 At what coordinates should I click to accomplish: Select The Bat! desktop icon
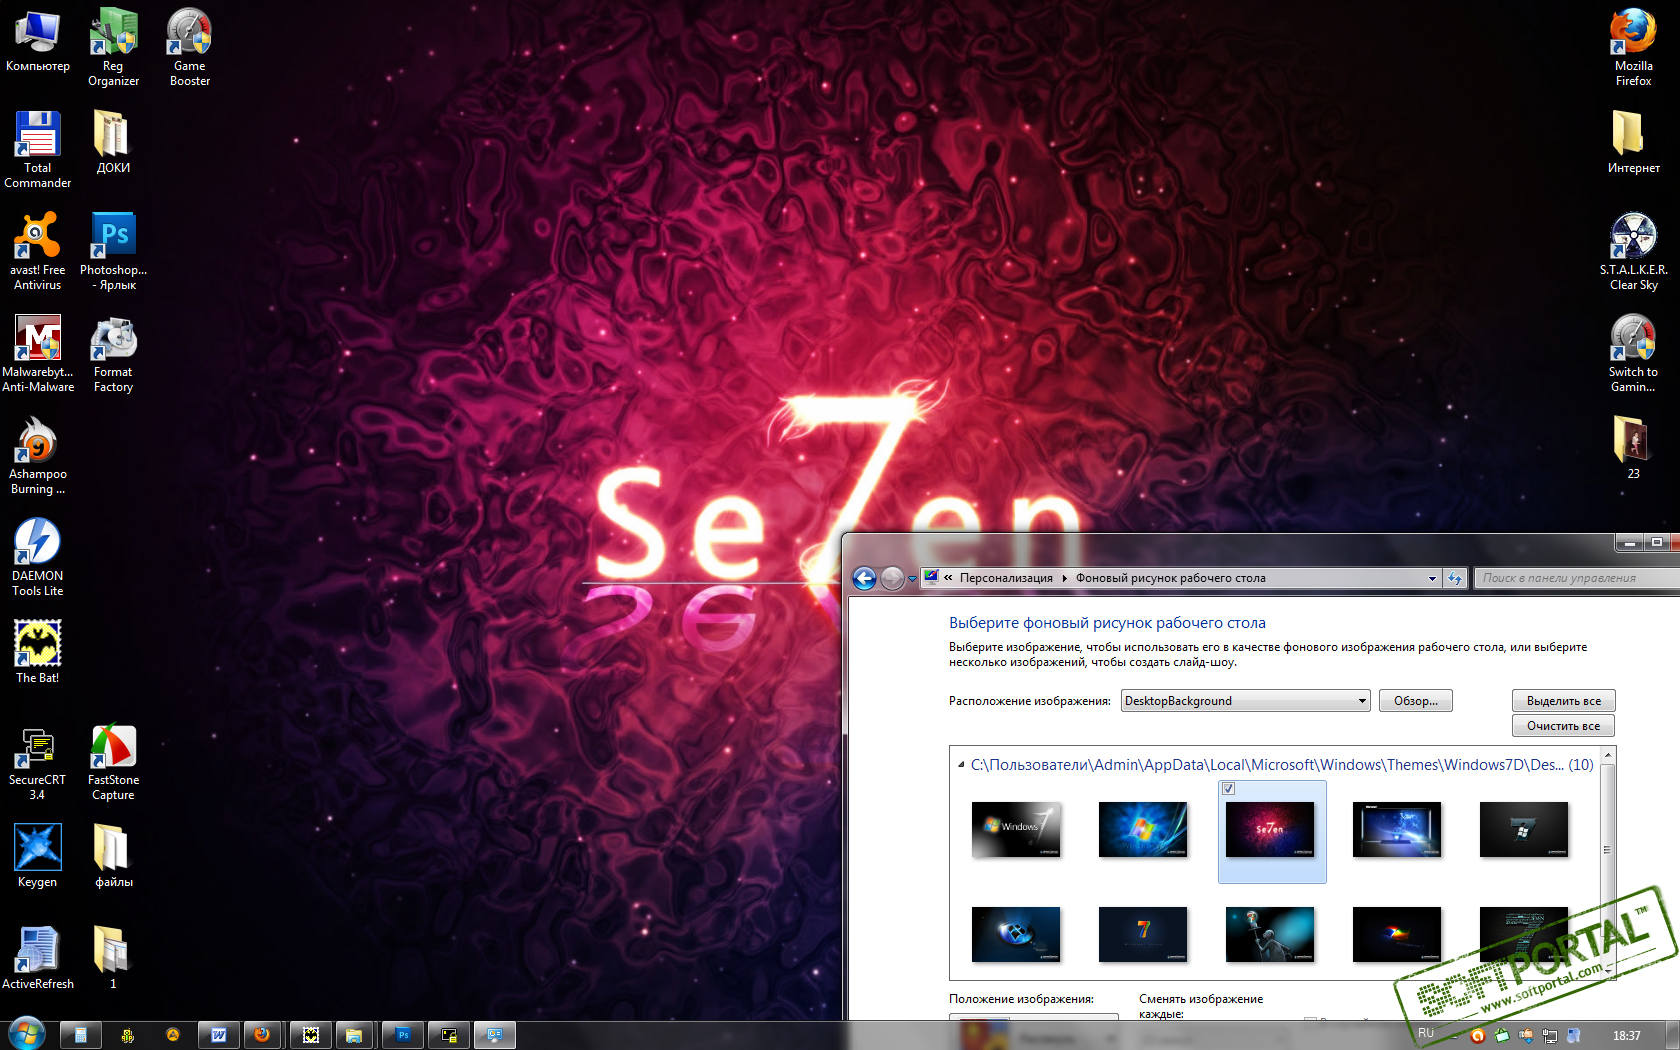pyautogui.click(x=38, y=651)
